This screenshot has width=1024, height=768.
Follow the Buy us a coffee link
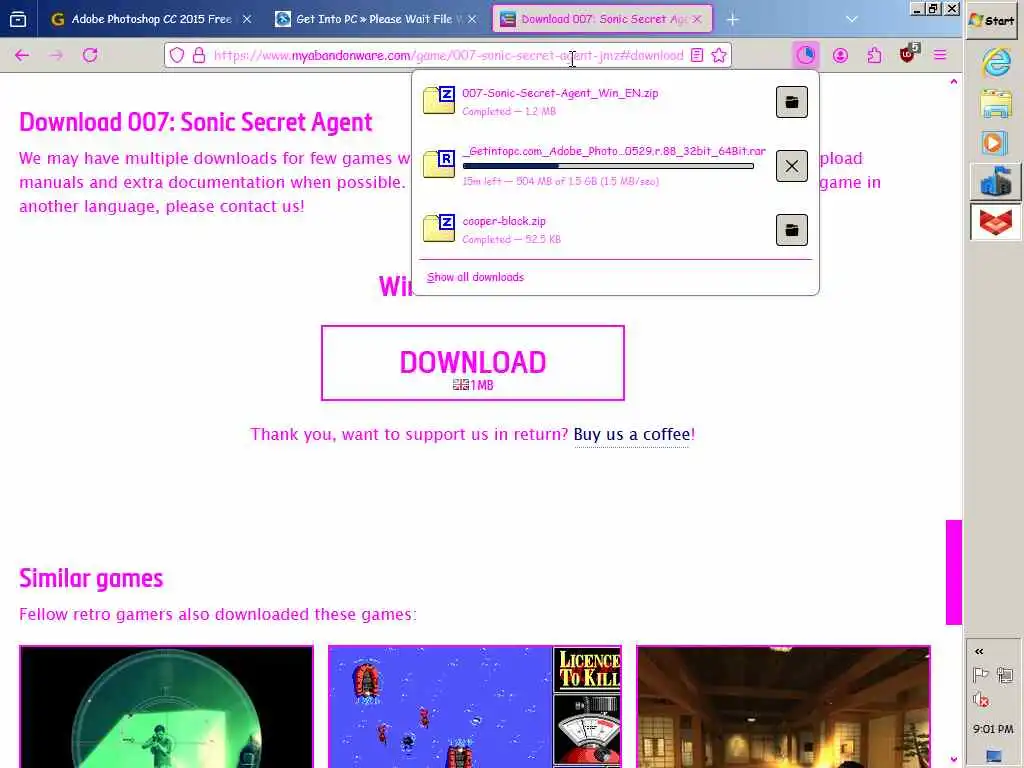[632, 434]
